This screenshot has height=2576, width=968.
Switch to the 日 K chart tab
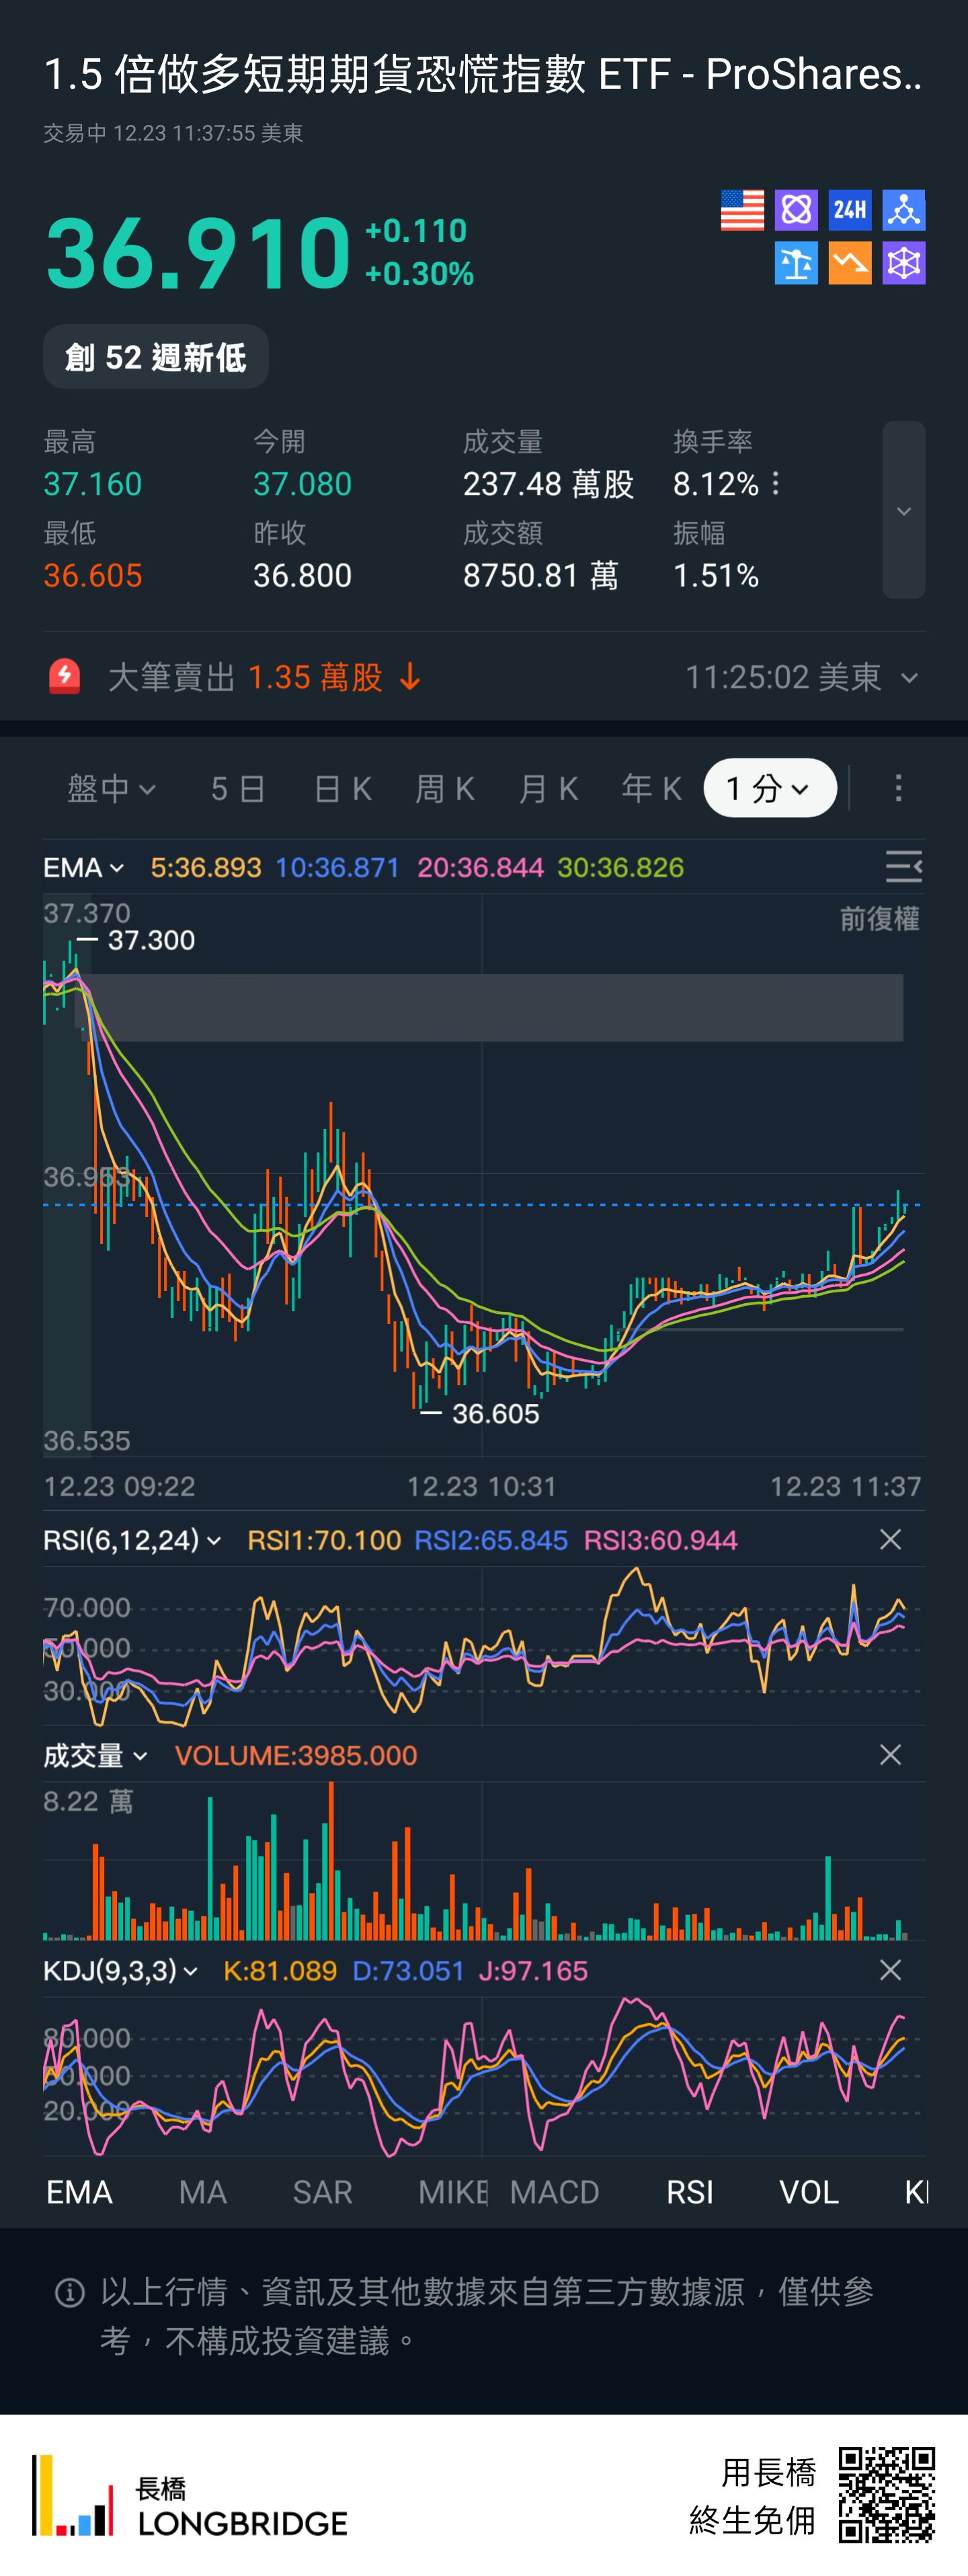342,788
